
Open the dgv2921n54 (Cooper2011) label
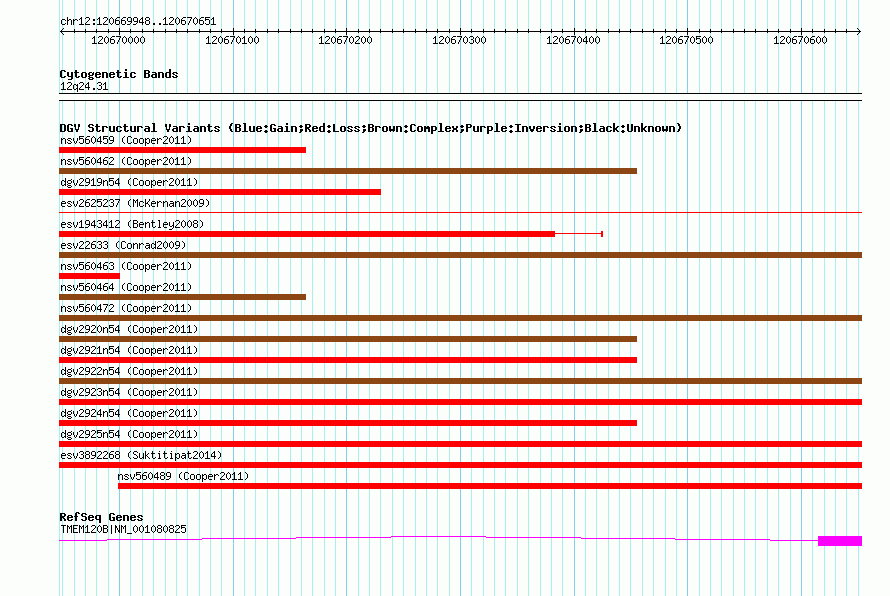point(129,350)
